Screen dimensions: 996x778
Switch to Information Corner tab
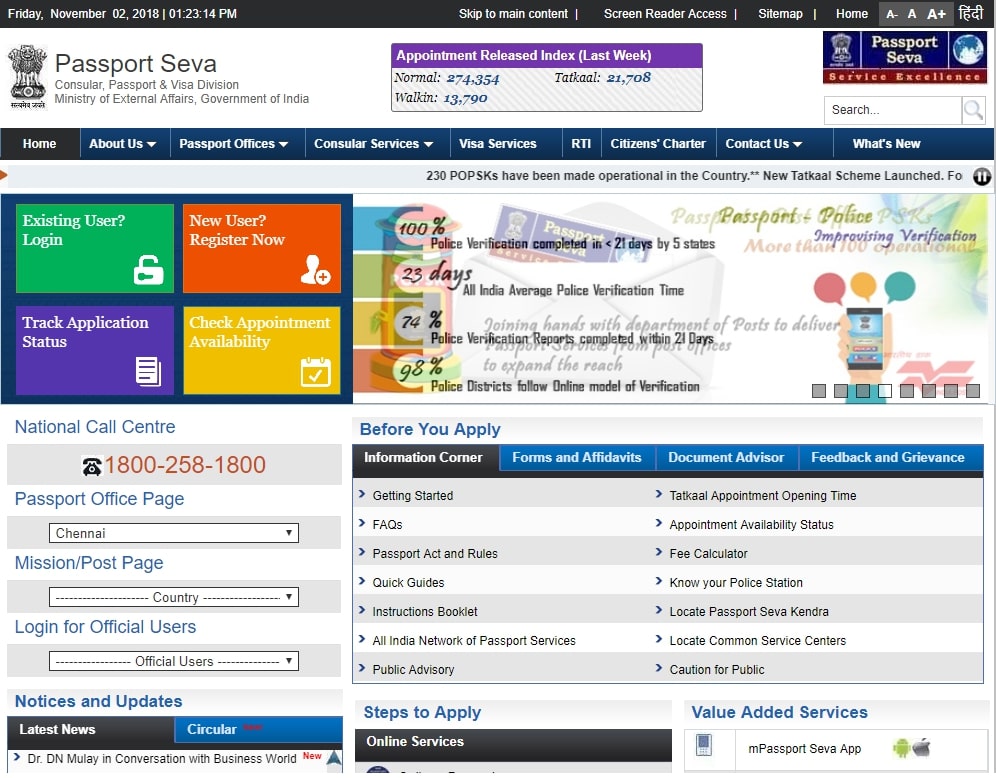(x=423, y=457)
